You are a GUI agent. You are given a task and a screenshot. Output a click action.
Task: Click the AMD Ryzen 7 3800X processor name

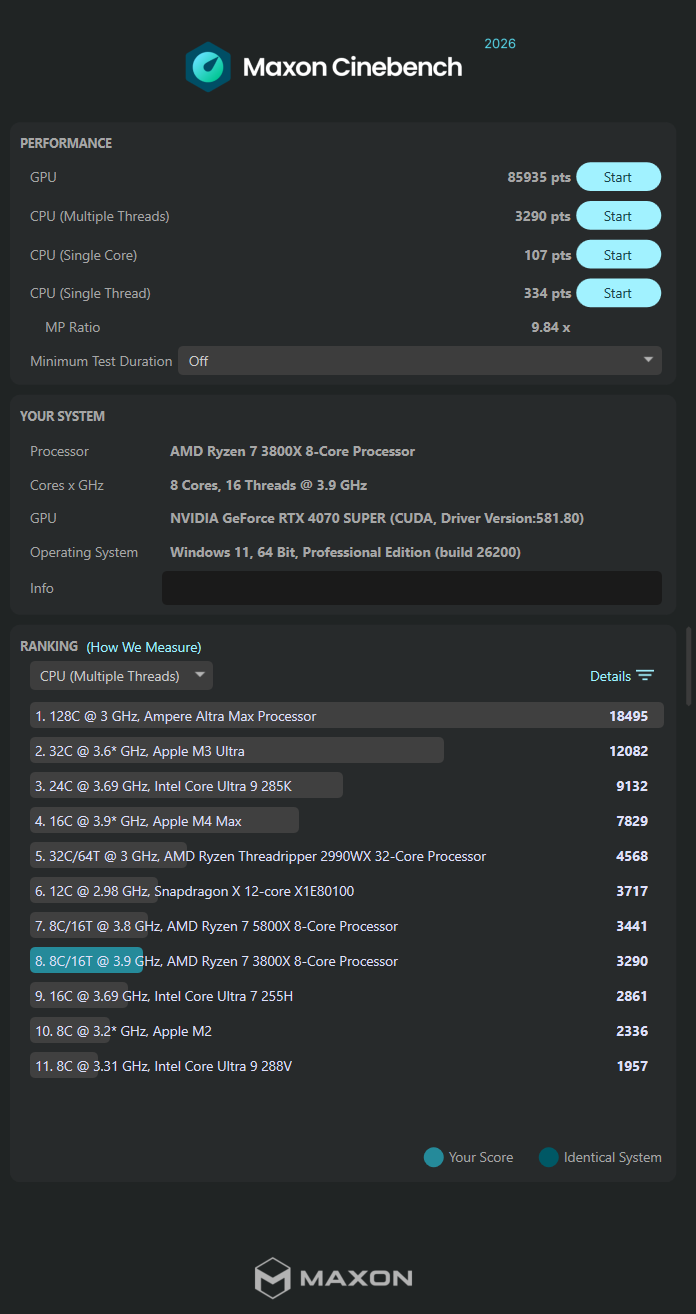click(x=292, y=451)
